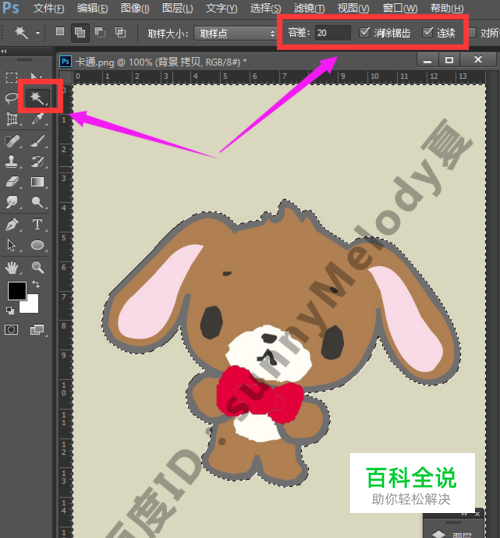This screenshot has height=538, width=500.
Task: Open the 文件(F) menu
Action: [48, 8]
